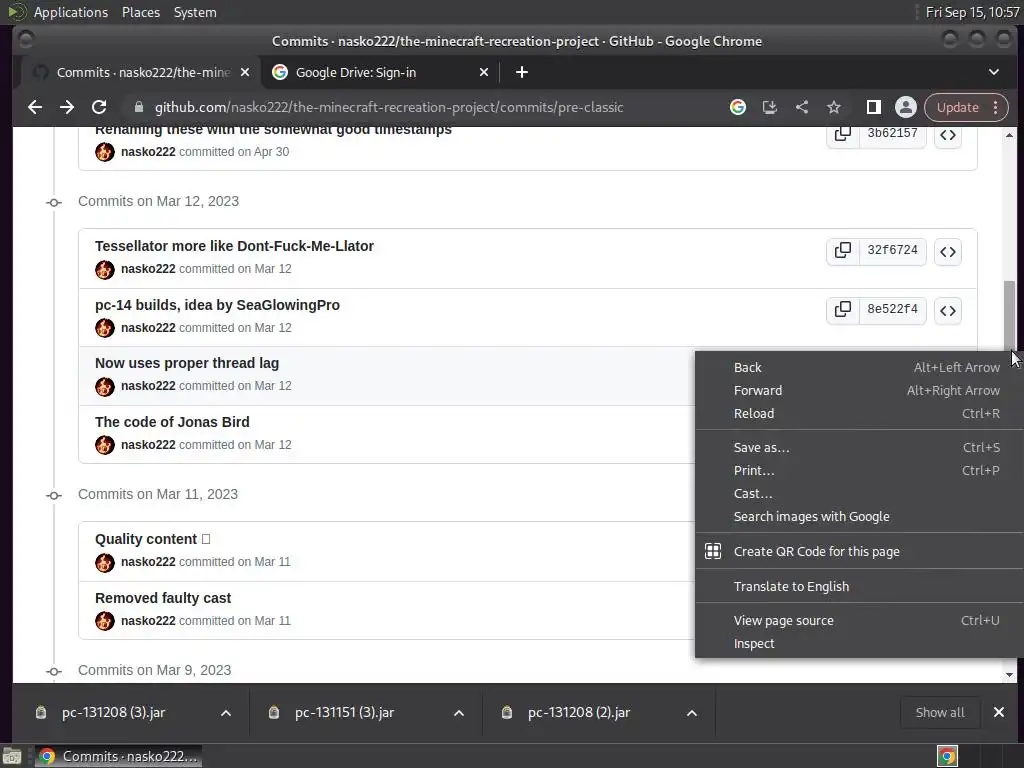Viewport: 1024px width, 768px height.
Task: Show desktop icon in bottom panel
Action: tap(12, 756)
